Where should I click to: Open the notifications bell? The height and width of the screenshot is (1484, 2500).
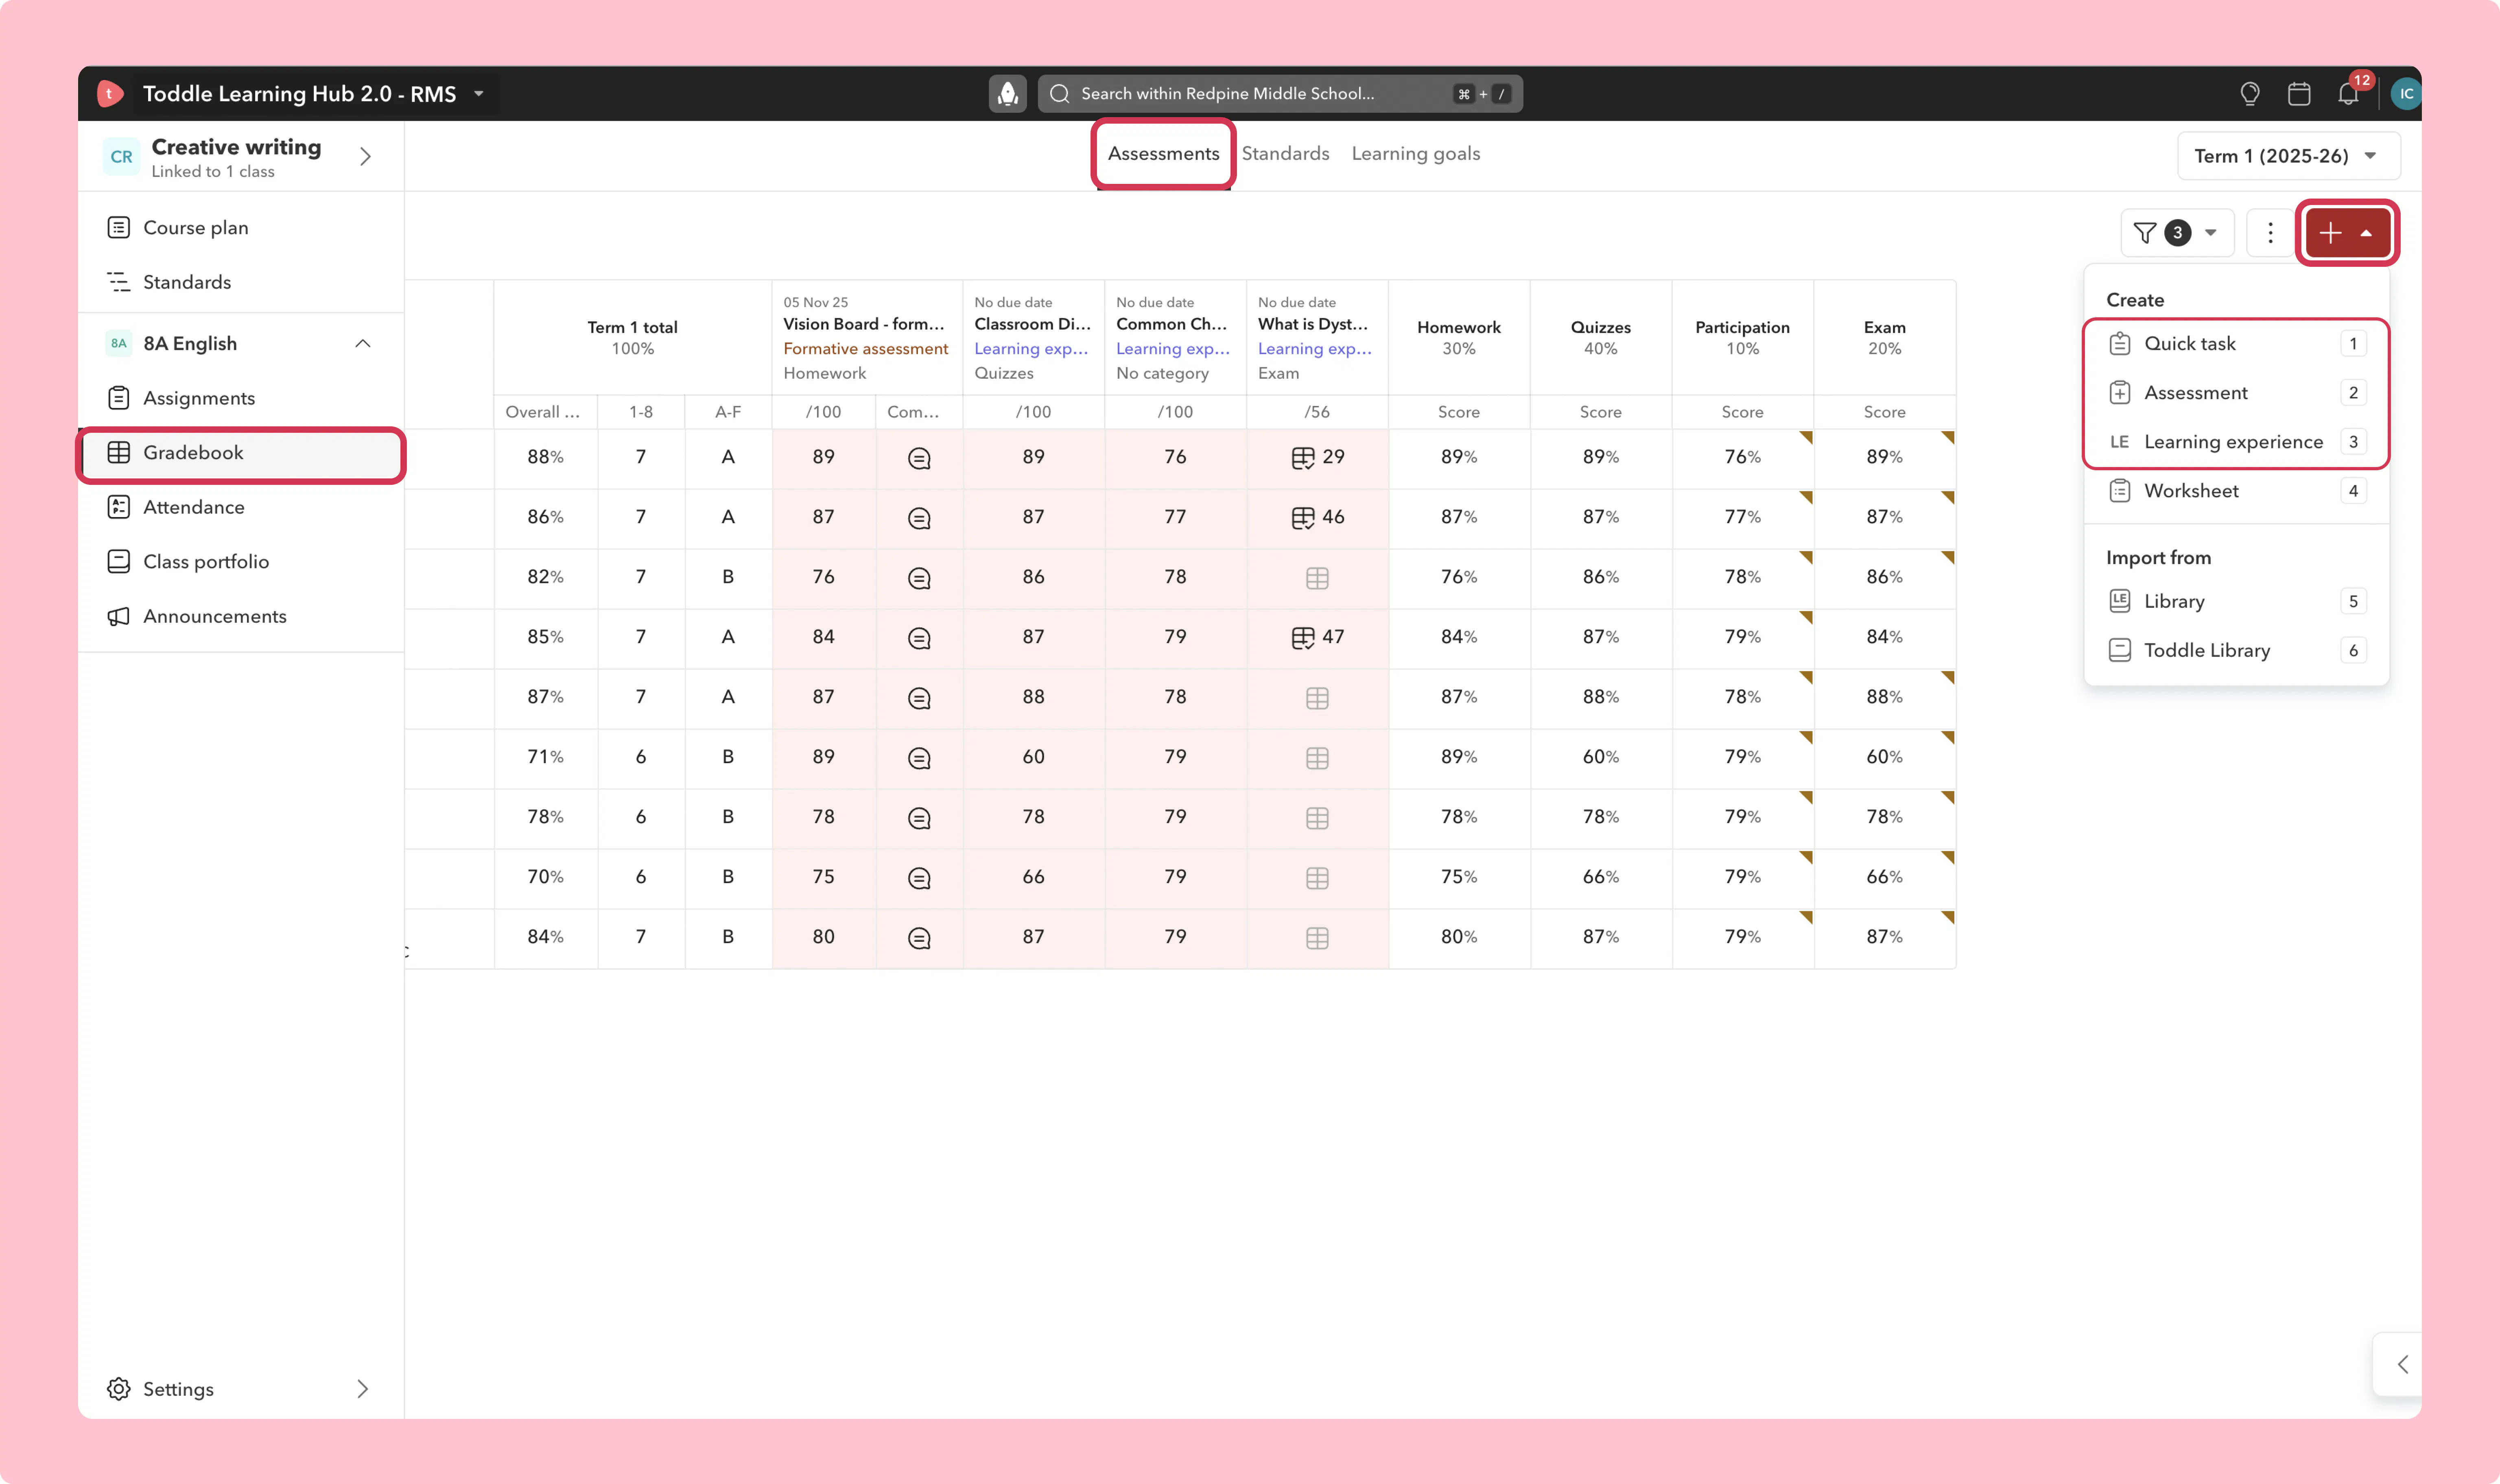pyautogui.click(x=2348, y=93)
